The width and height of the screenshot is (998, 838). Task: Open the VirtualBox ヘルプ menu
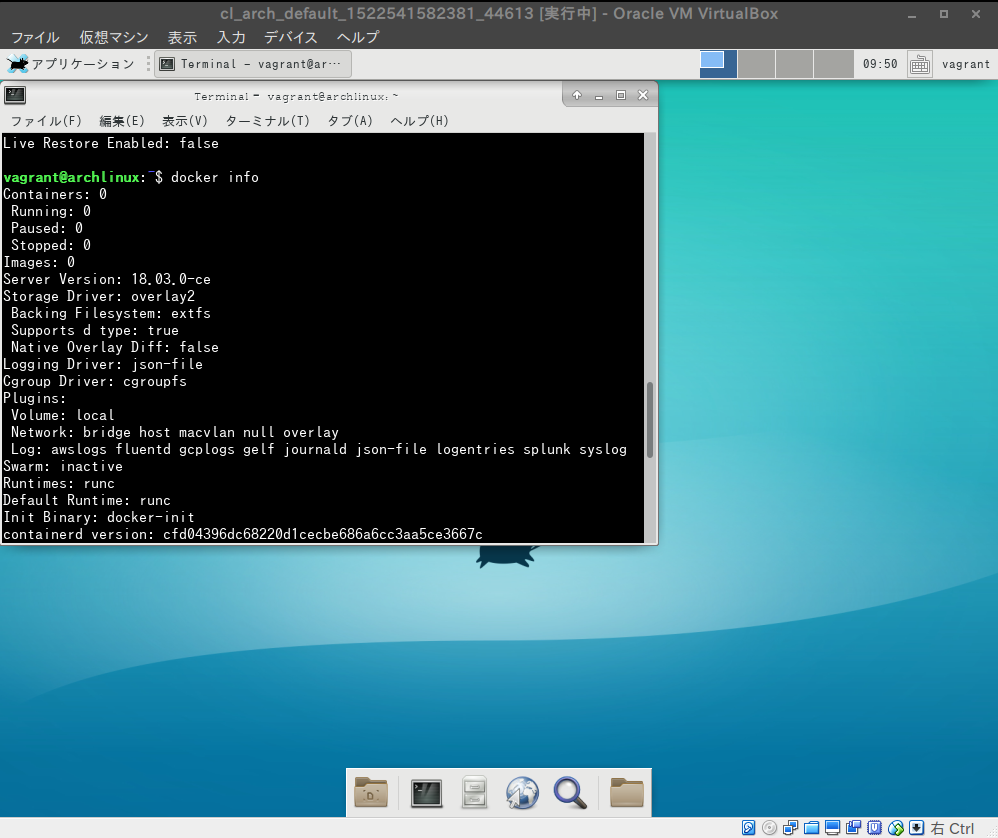point(358,38)
